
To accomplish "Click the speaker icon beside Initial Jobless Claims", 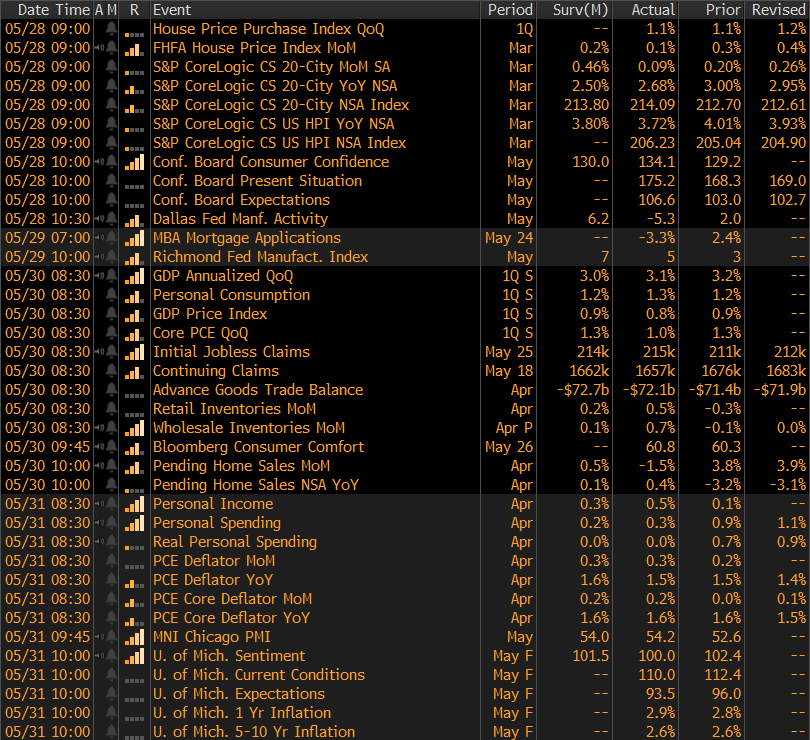I will [98, 352].
